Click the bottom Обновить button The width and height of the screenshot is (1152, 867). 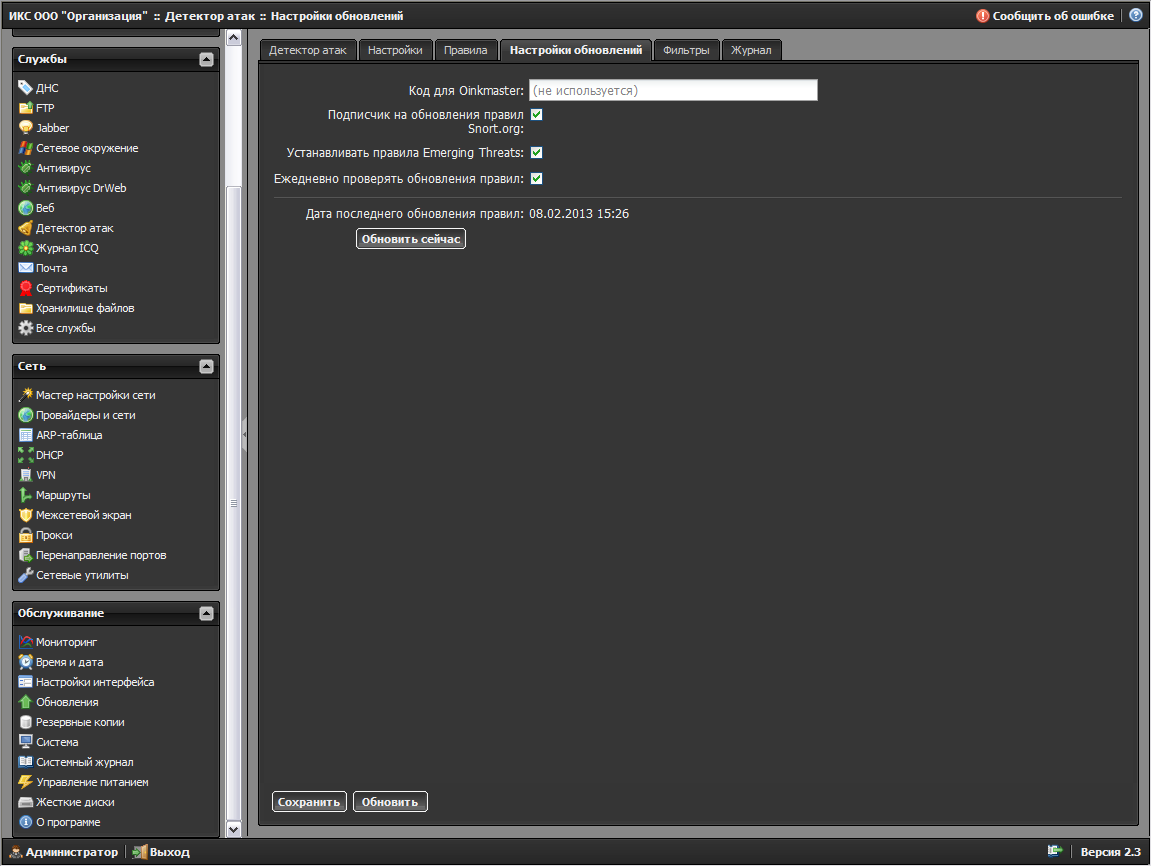(x=389, y=802)
